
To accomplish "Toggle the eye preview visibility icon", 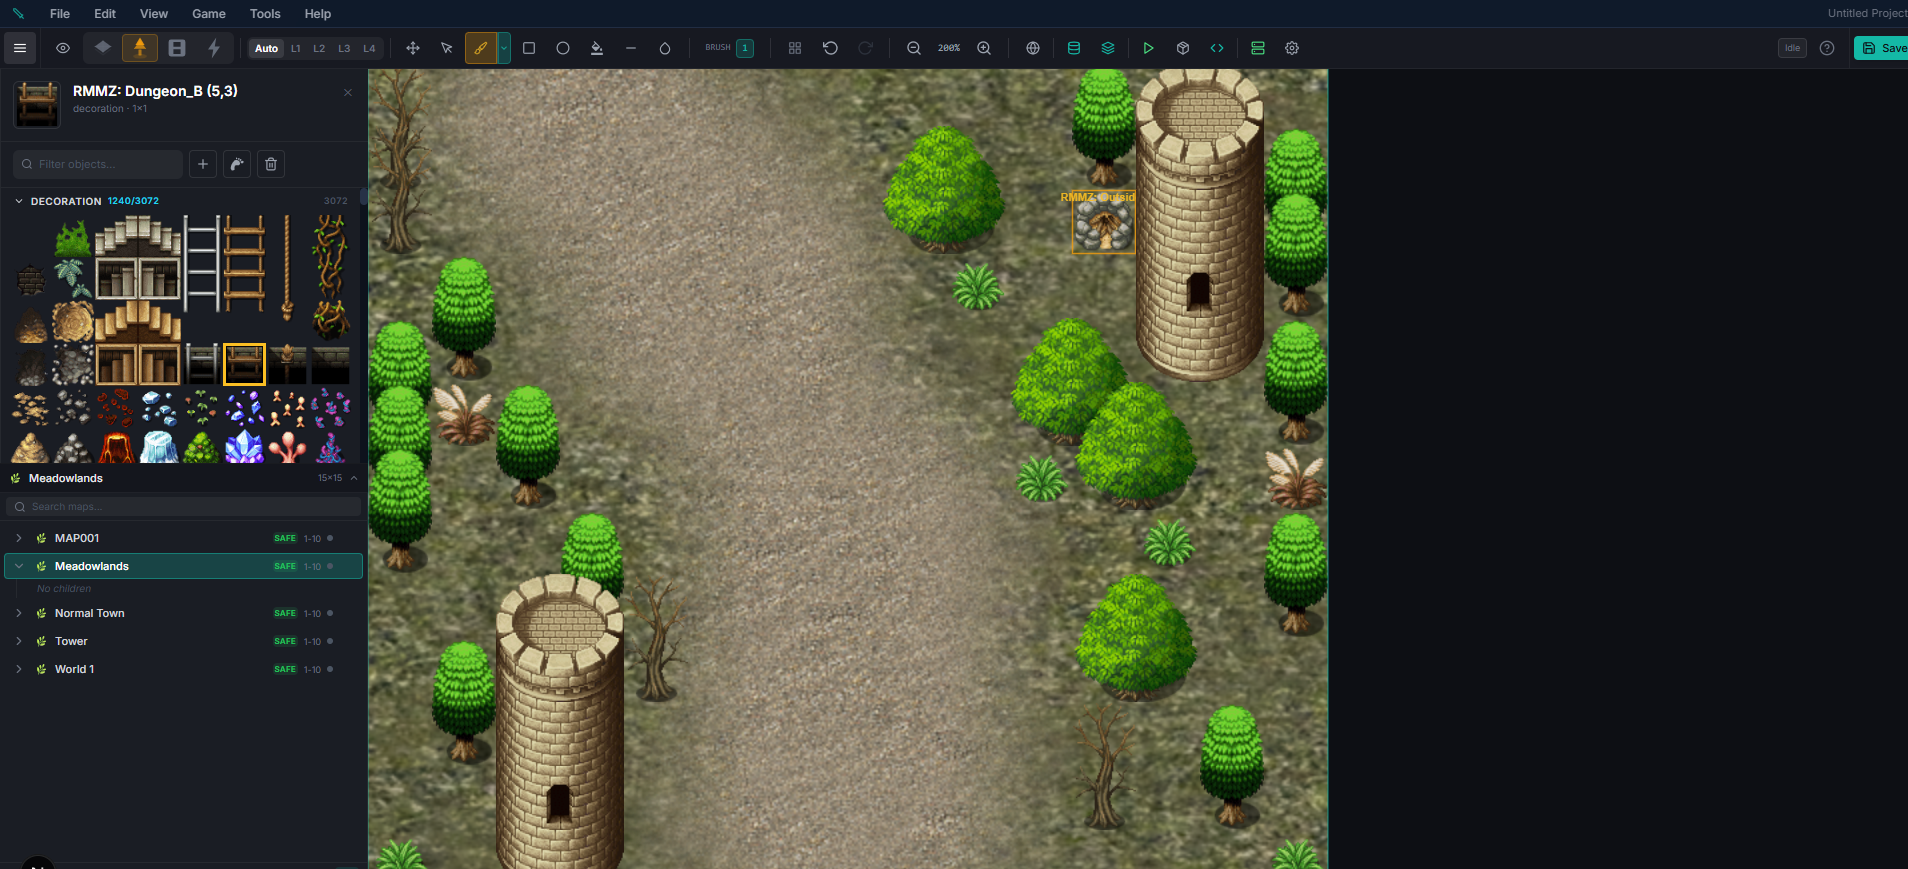I will tap(63, 48).
